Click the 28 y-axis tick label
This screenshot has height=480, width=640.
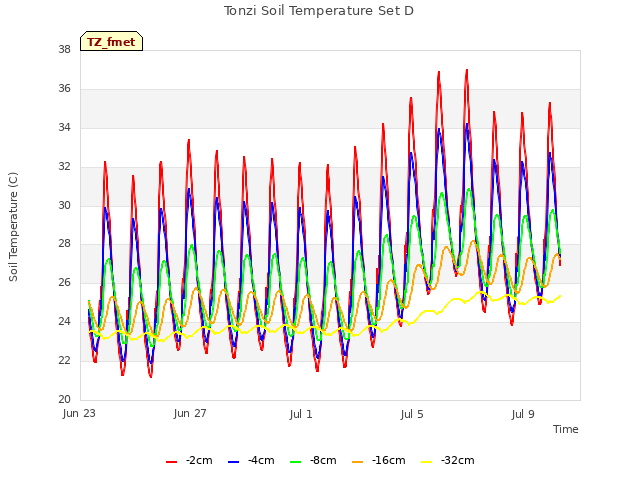pos(64,244)
